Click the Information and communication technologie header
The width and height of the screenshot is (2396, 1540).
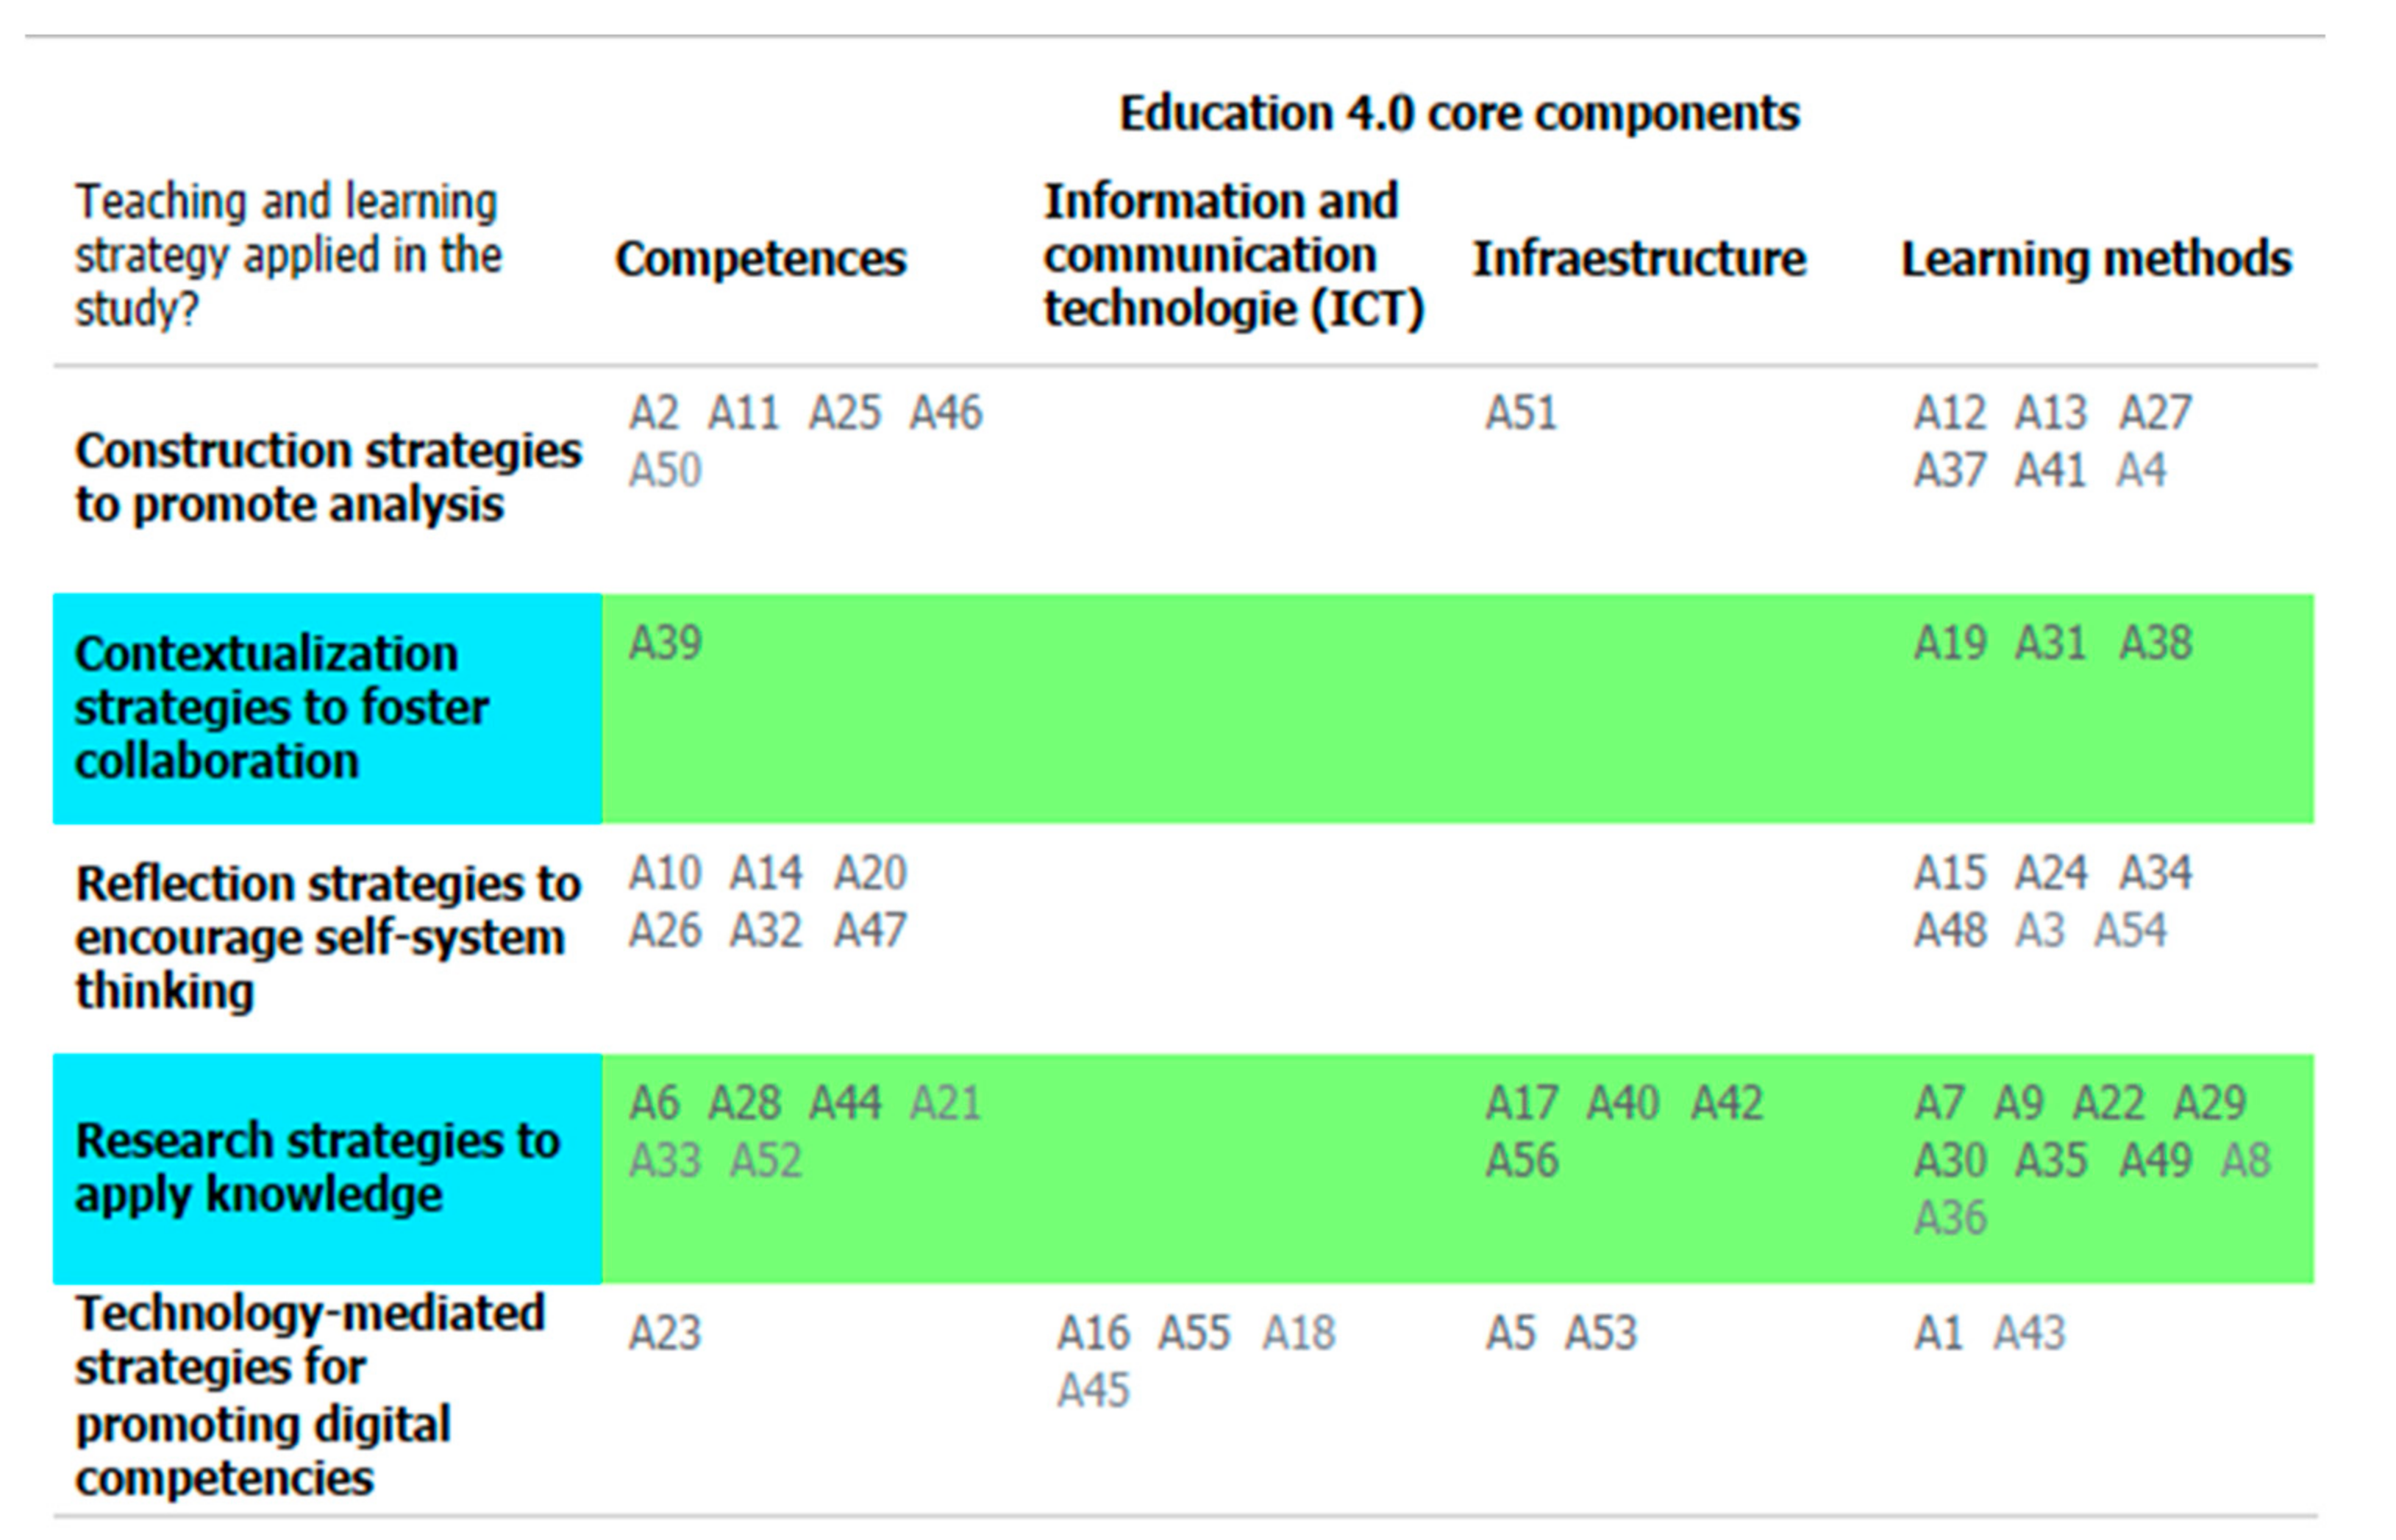click(x=1233, y=255)
